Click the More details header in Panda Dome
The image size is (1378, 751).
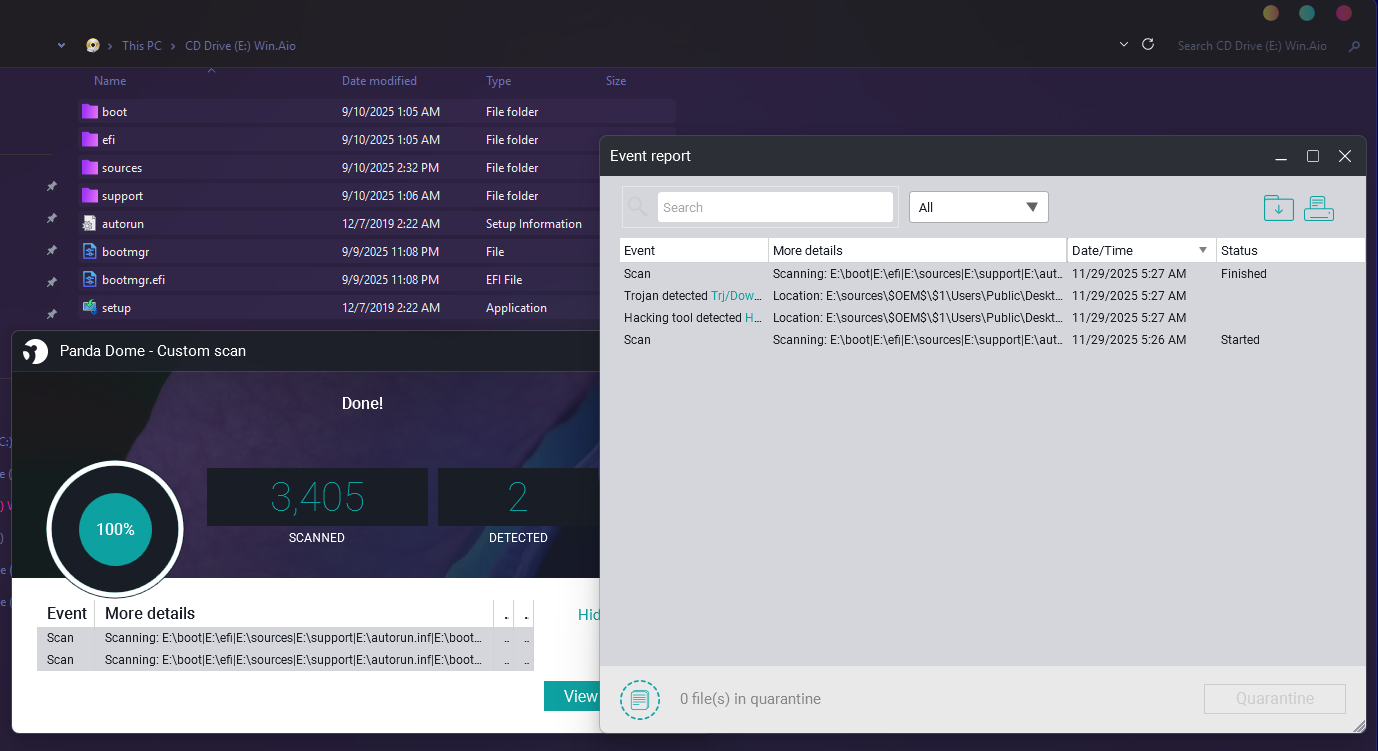pos(150,613)
